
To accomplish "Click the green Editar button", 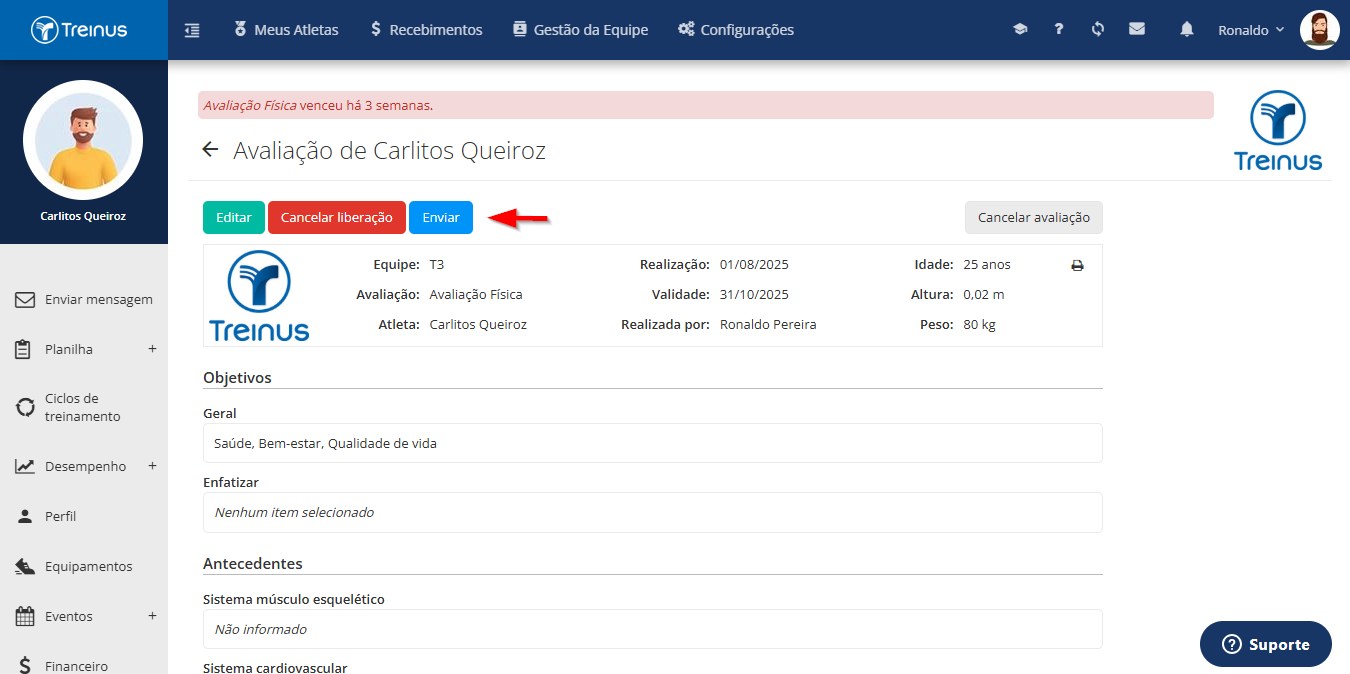I will (234, 217).
